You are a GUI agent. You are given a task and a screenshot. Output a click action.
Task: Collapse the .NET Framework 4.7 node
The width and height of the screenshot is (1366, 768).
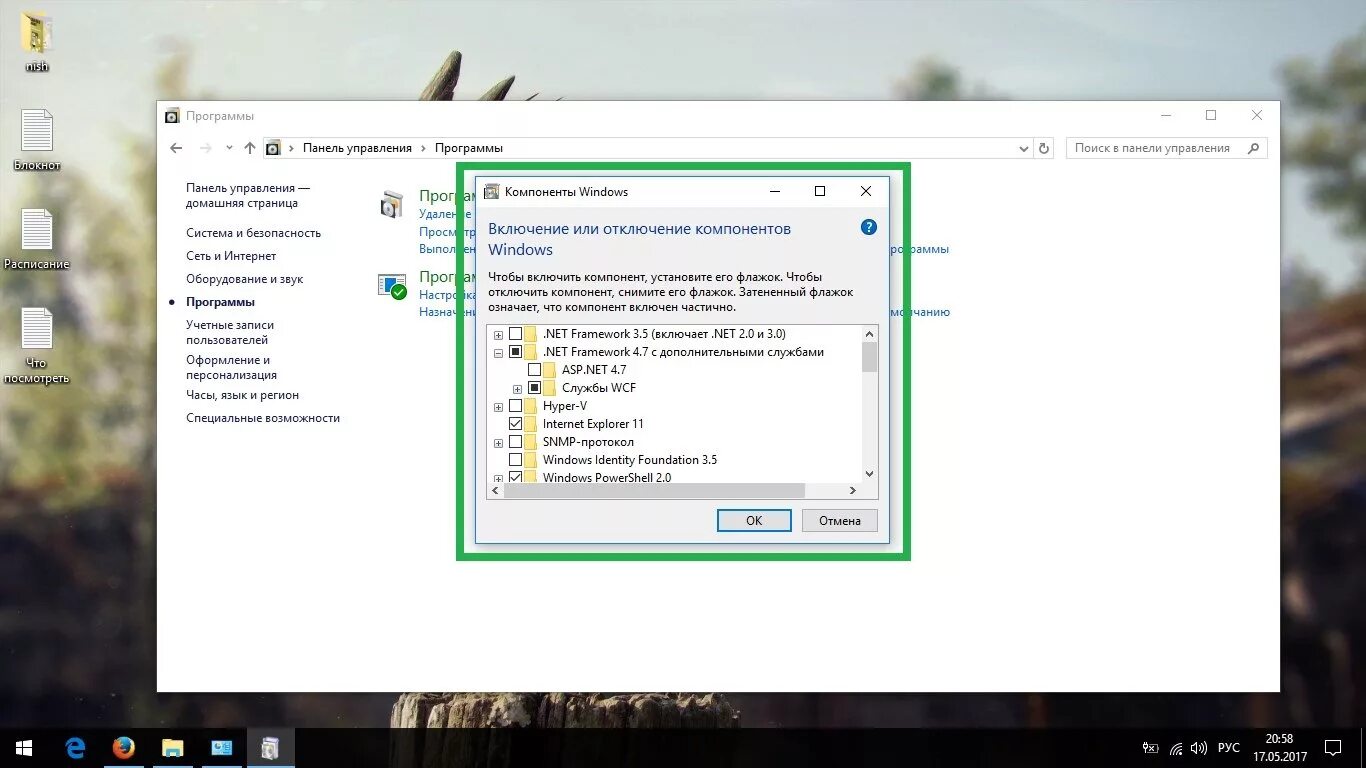click(x=498, y=353)
